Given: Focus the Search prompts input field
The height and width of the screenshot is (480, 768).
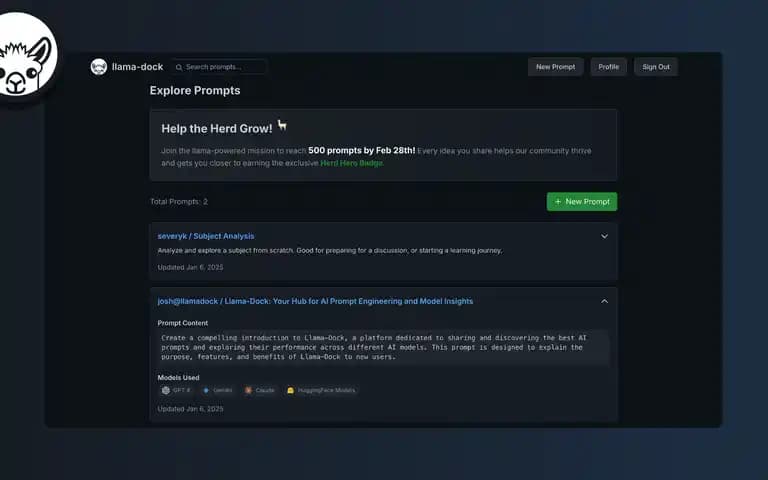Looking at the screenshot, I should coord(219,67).
